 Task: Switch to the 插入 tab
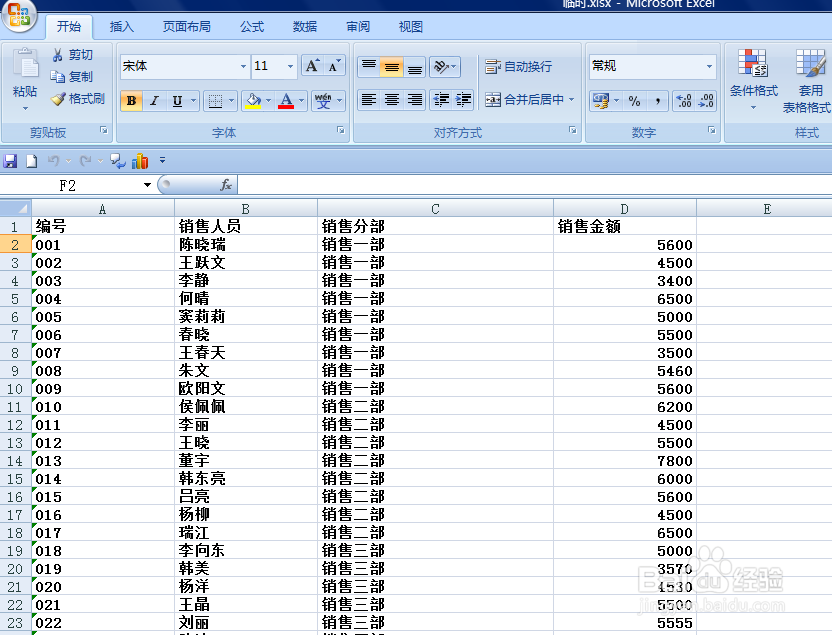(x=122, y=27)
